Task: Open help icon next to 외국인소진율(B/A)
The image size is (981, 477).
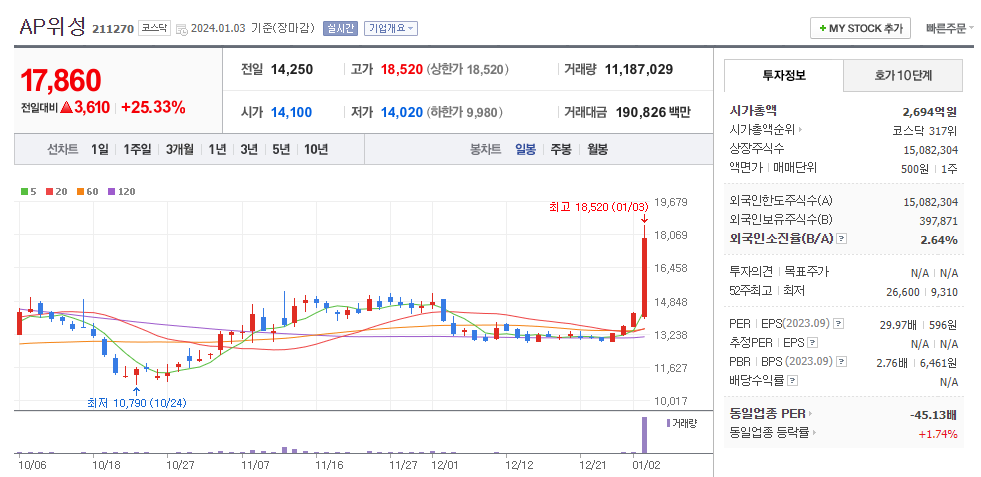Action: 841,238
